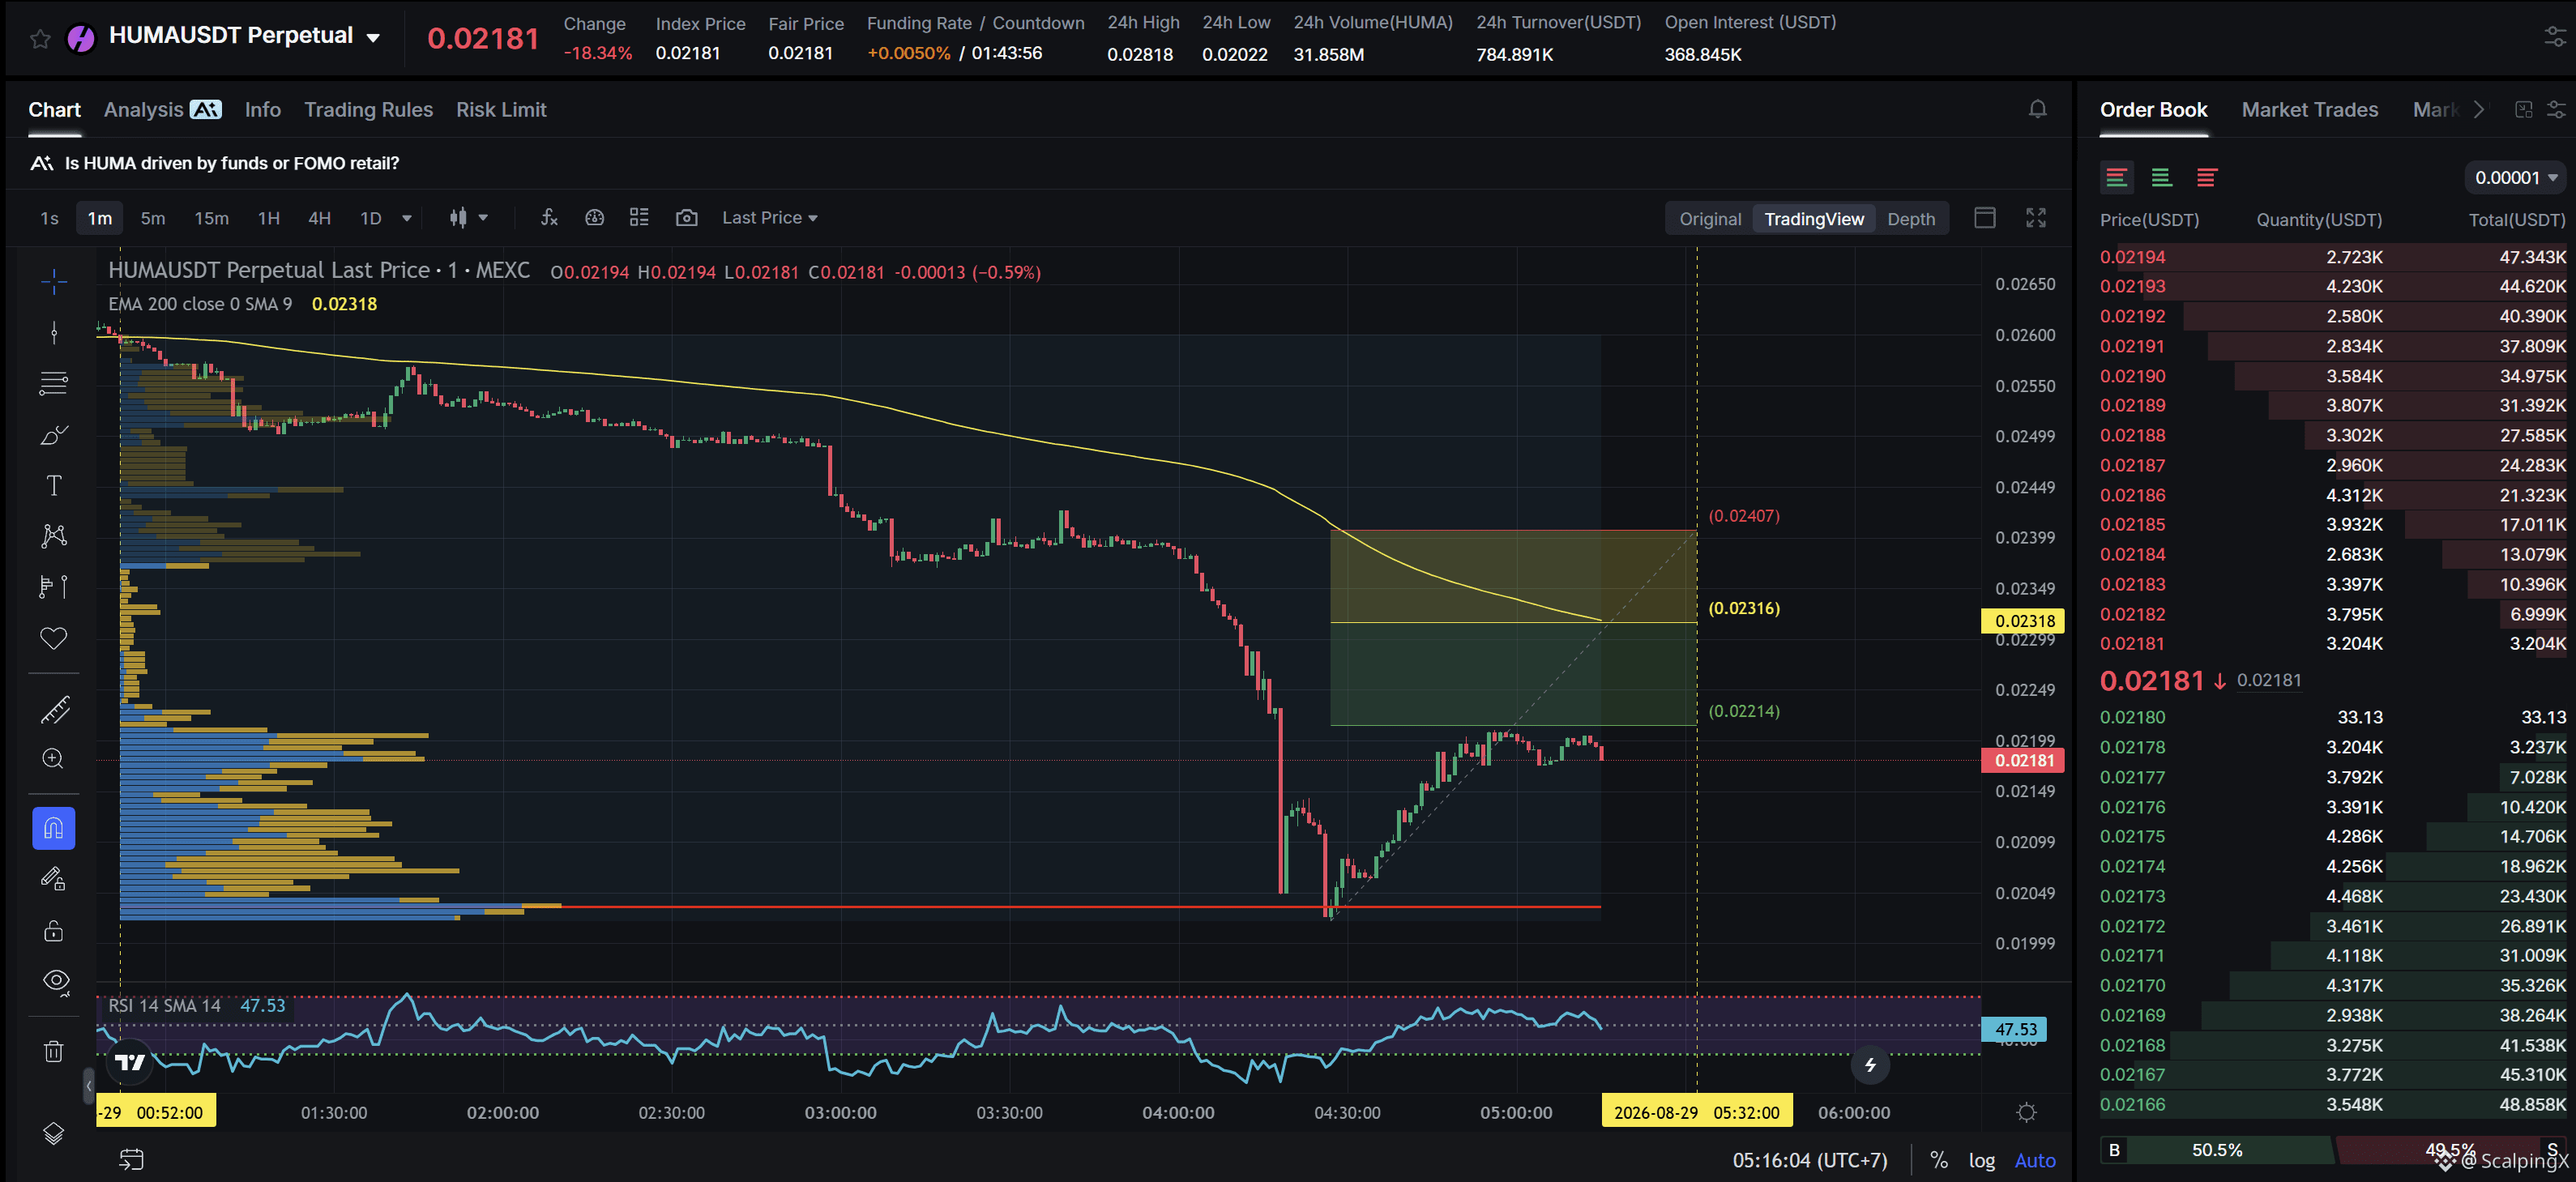
Task: Lock all drawing tools
Action: [x=54, y=930]
